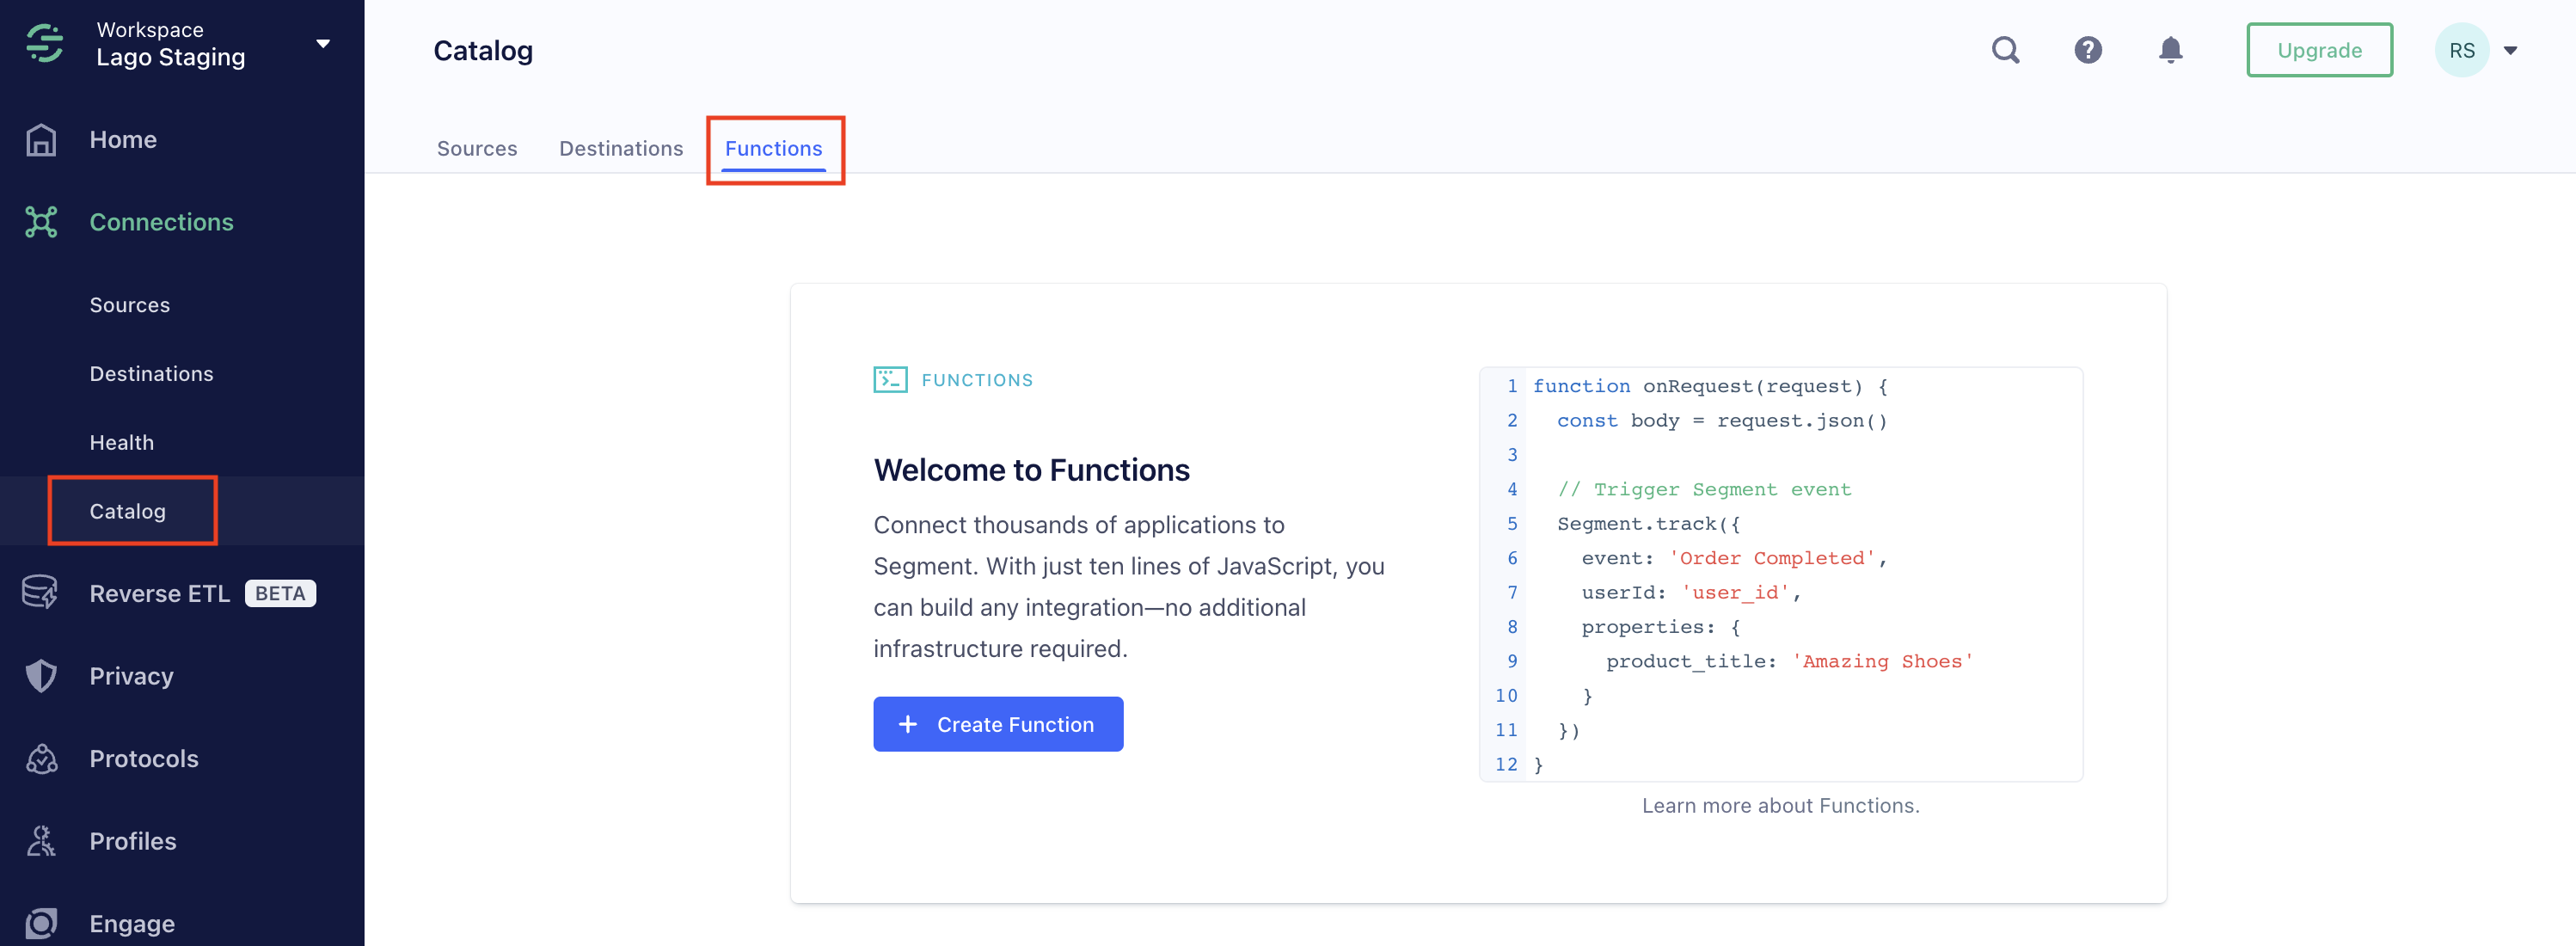The height and width of the screenshot is (946, 2576).
Task: Open Health in the sidebar
Action: [x=122, y=442]
